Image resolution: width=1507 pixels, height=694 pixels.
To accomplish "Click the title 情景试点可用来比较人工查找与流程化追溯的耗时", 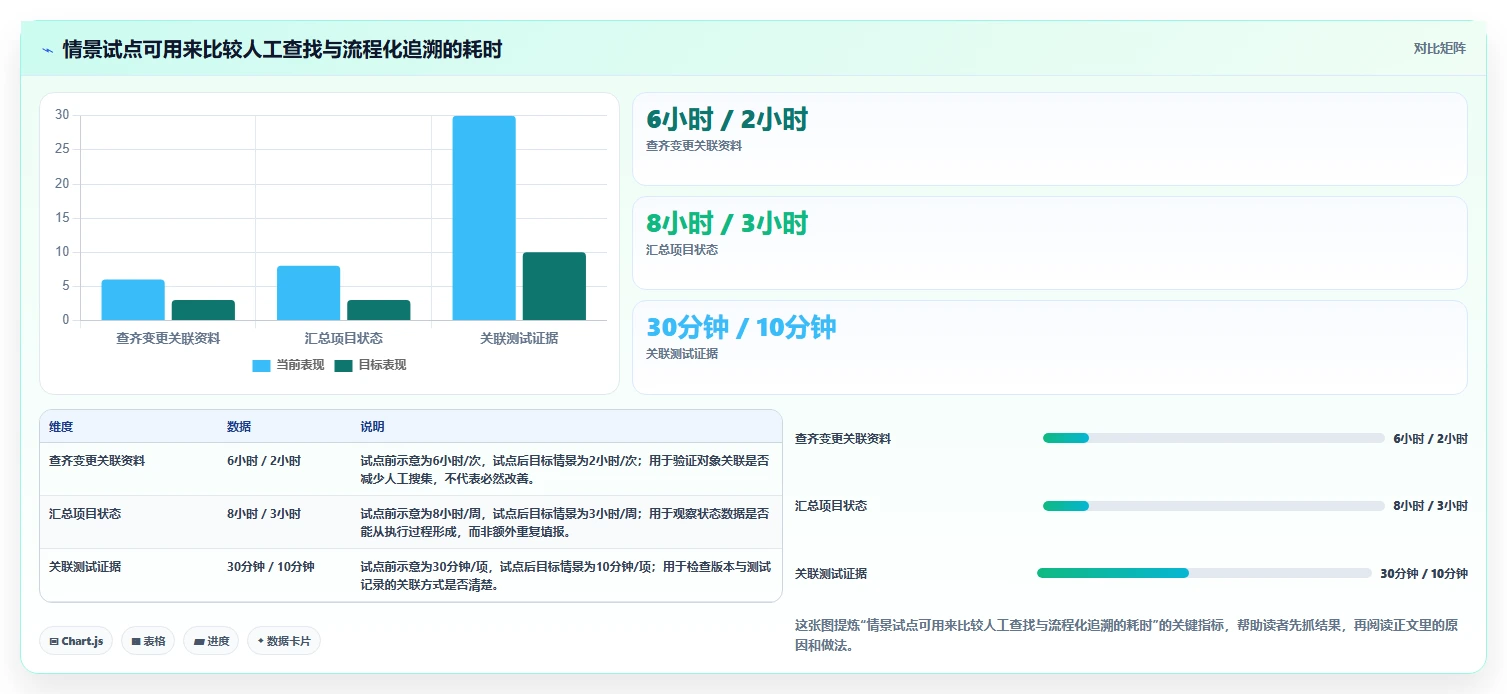I will pyautogui.click(x=282, y=49).
